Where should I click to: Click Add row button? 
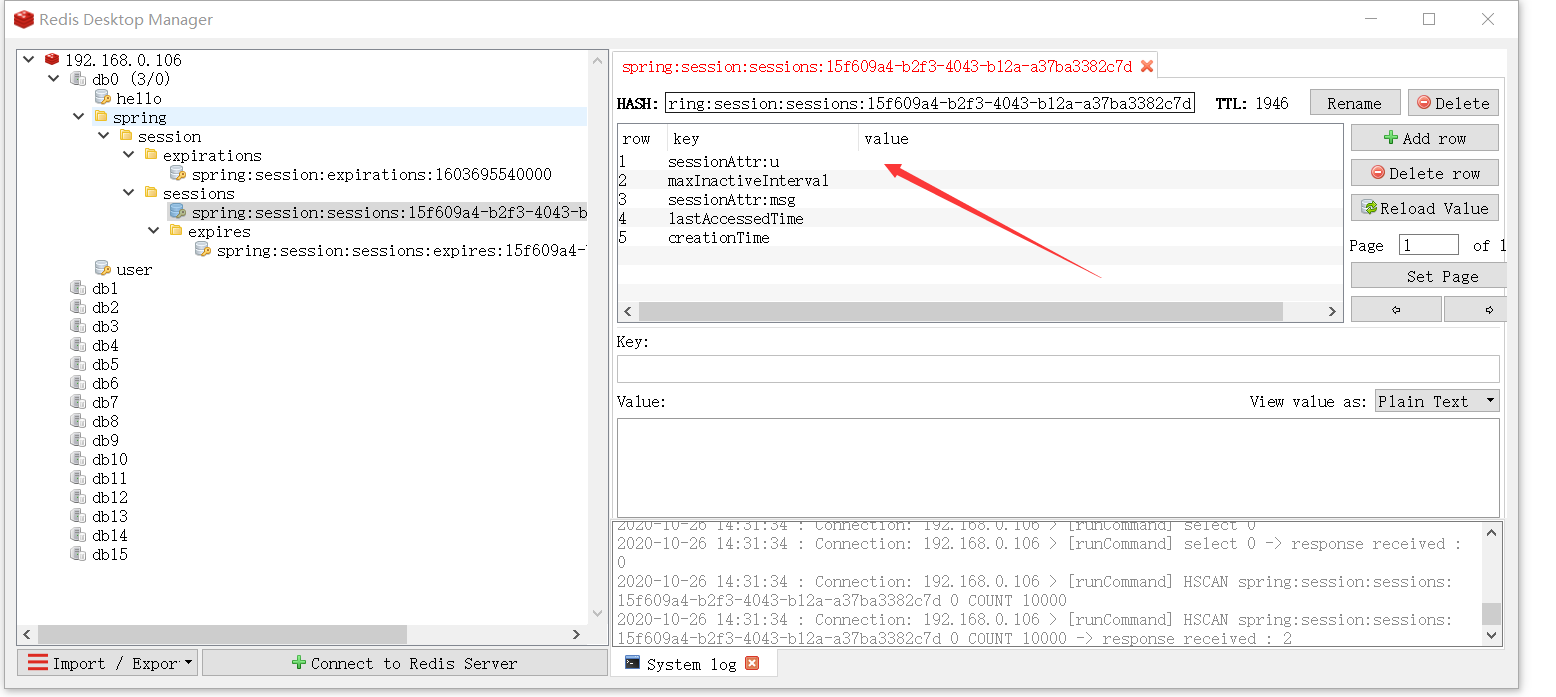tap(1424, 138)
